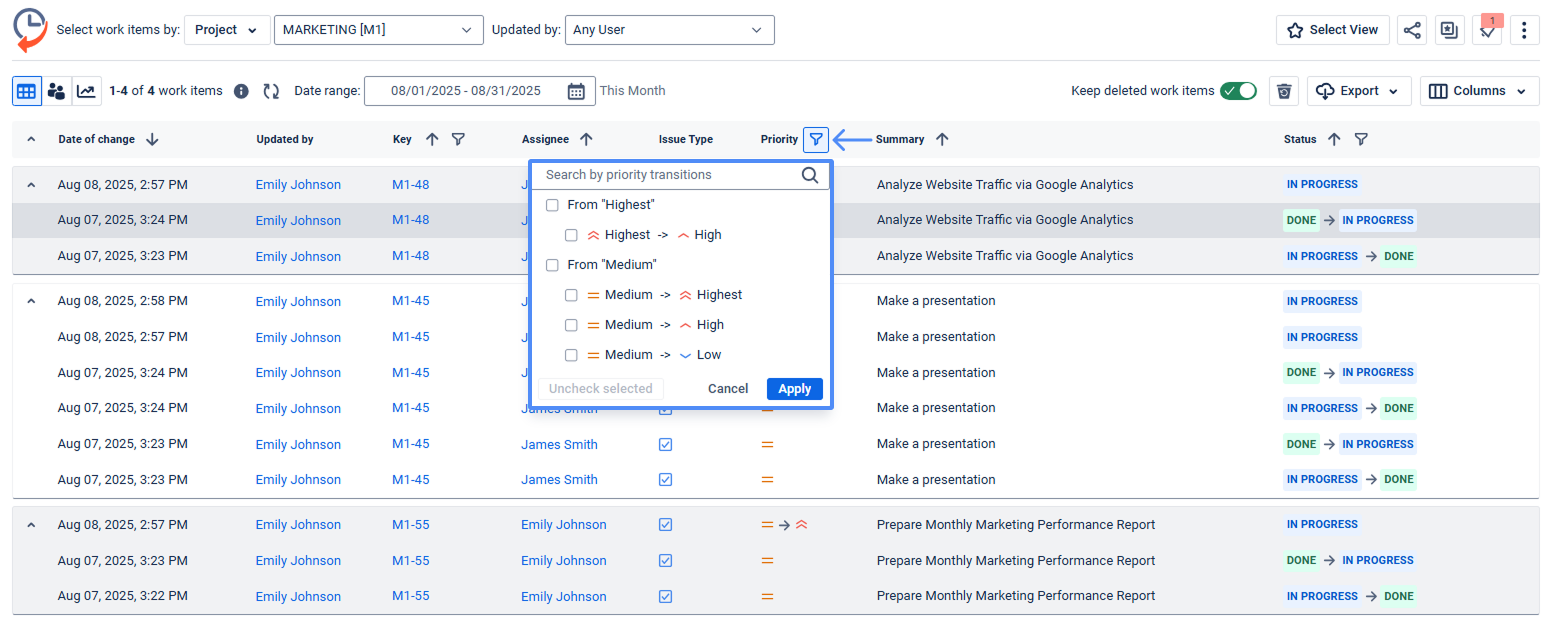Cancel the priority filter popup
The width and height of the screenshot is (1548, 619).
(x=727, y=389)
